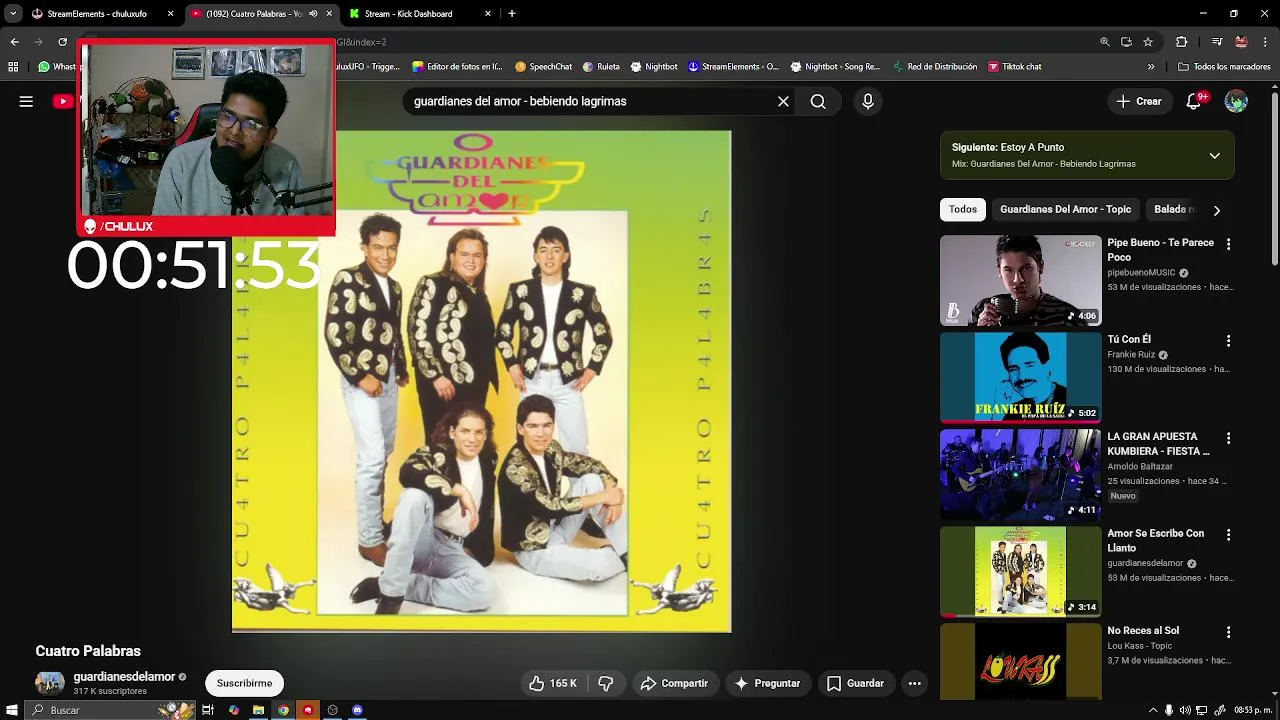
Task: Expand the Siguiente playlist mix panel
Action: [1214, 155]
